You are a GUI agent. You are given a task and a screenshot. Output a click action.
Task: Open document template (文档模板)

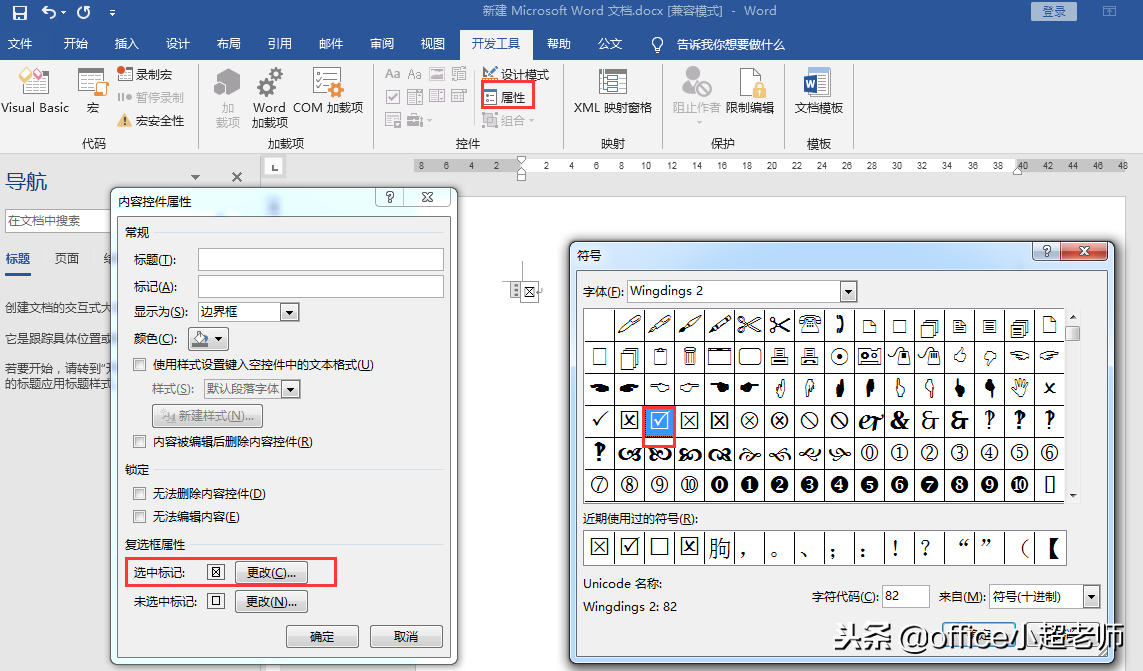(x=819, y=90)
